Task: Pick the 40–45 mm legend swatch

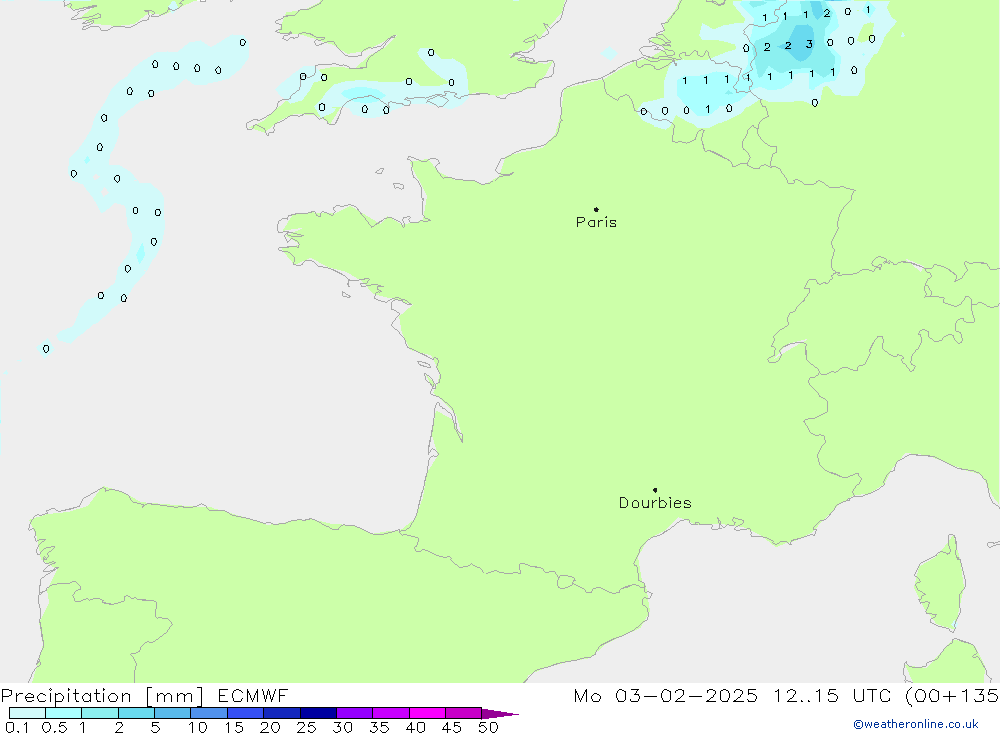Action: coord(427,713)
